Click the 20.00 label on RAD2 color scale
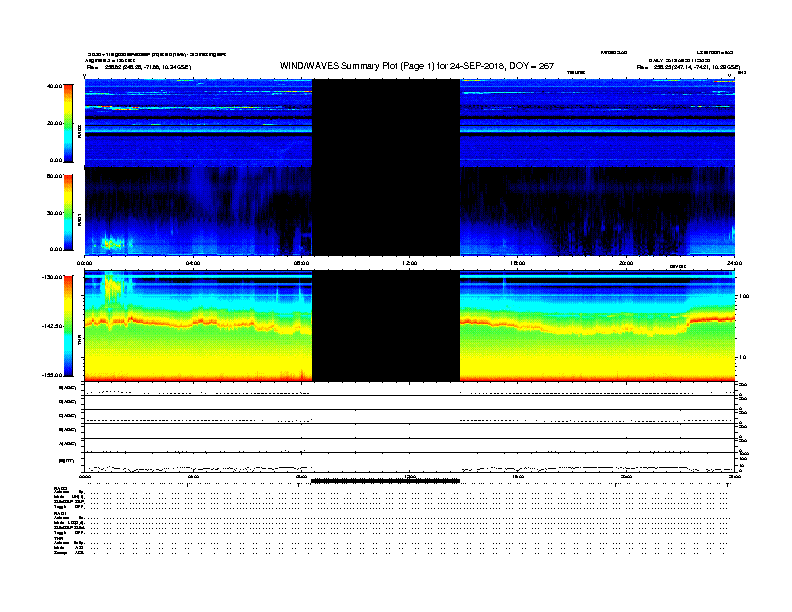This screenshot has width=792, height=612. tap(54, 123)
